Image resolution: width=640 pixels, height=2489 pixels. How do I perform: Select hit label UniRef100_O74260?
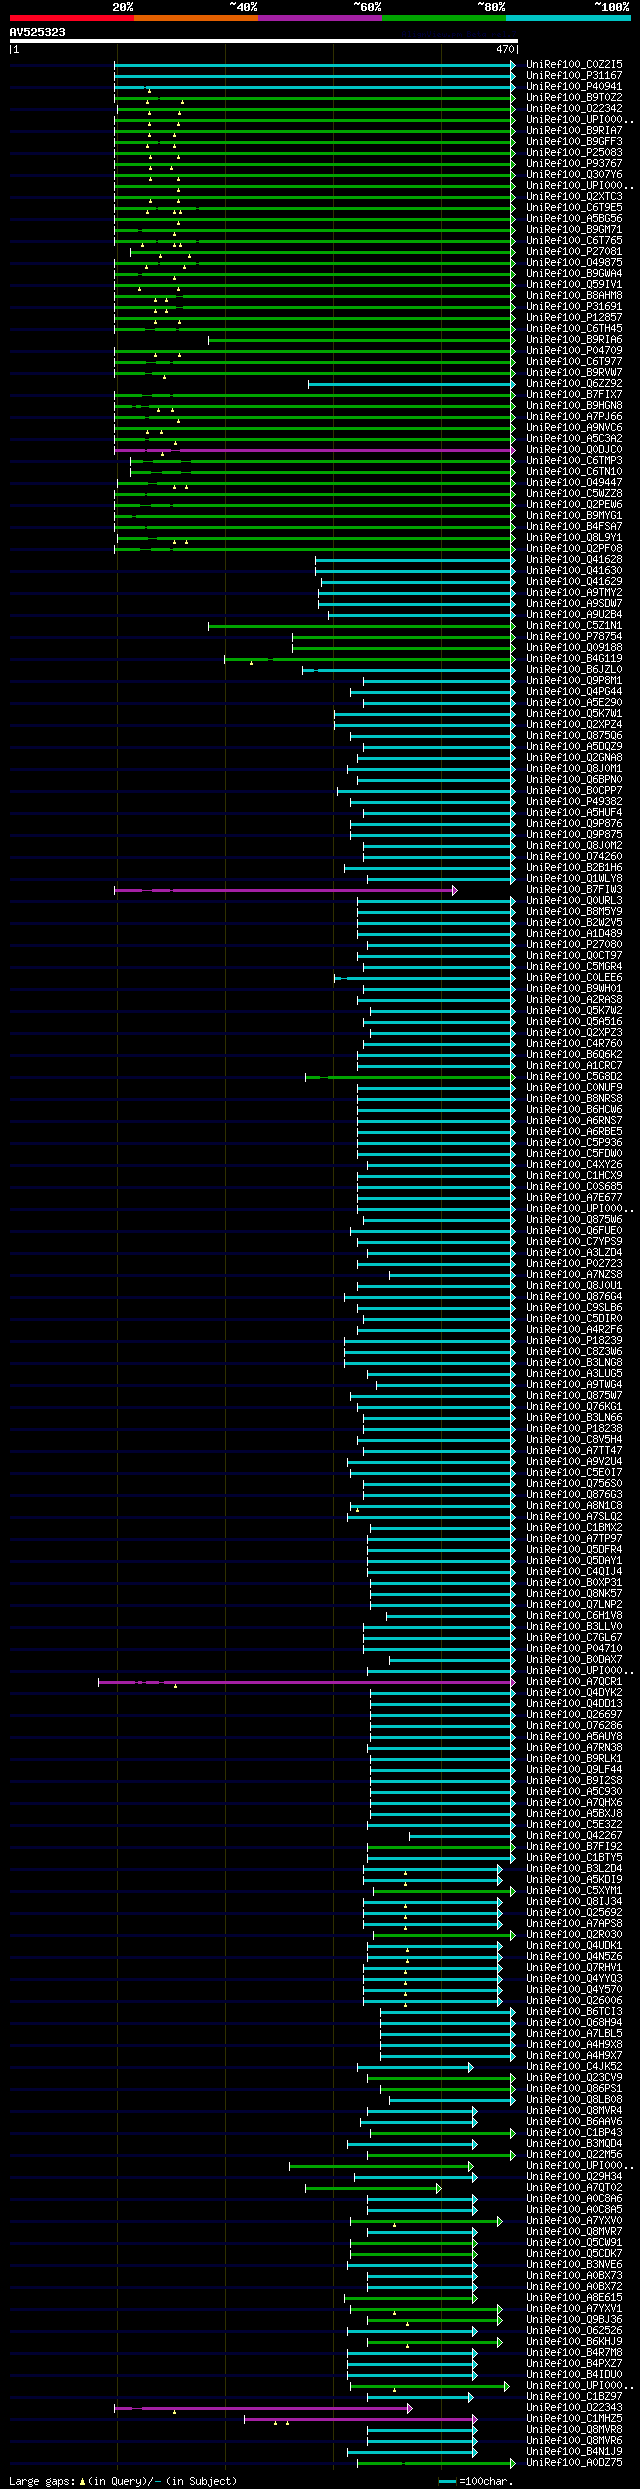[574, 857]
